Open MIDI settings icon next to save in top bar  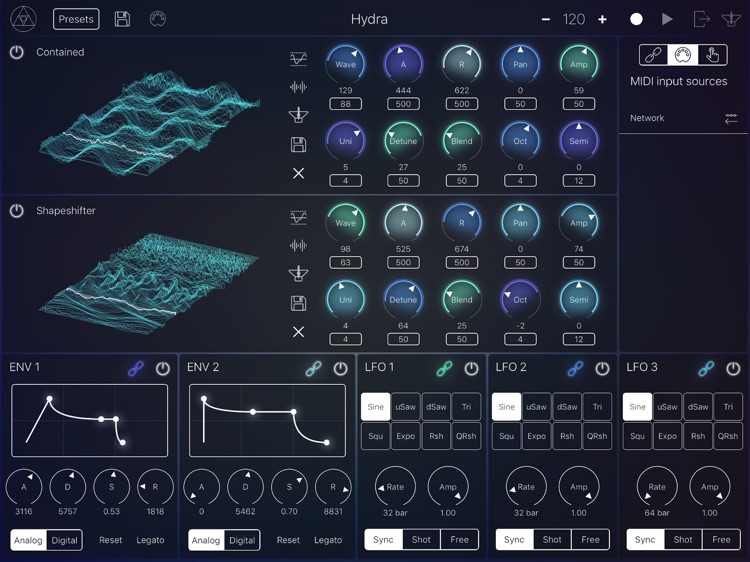[x=158, y=19]
